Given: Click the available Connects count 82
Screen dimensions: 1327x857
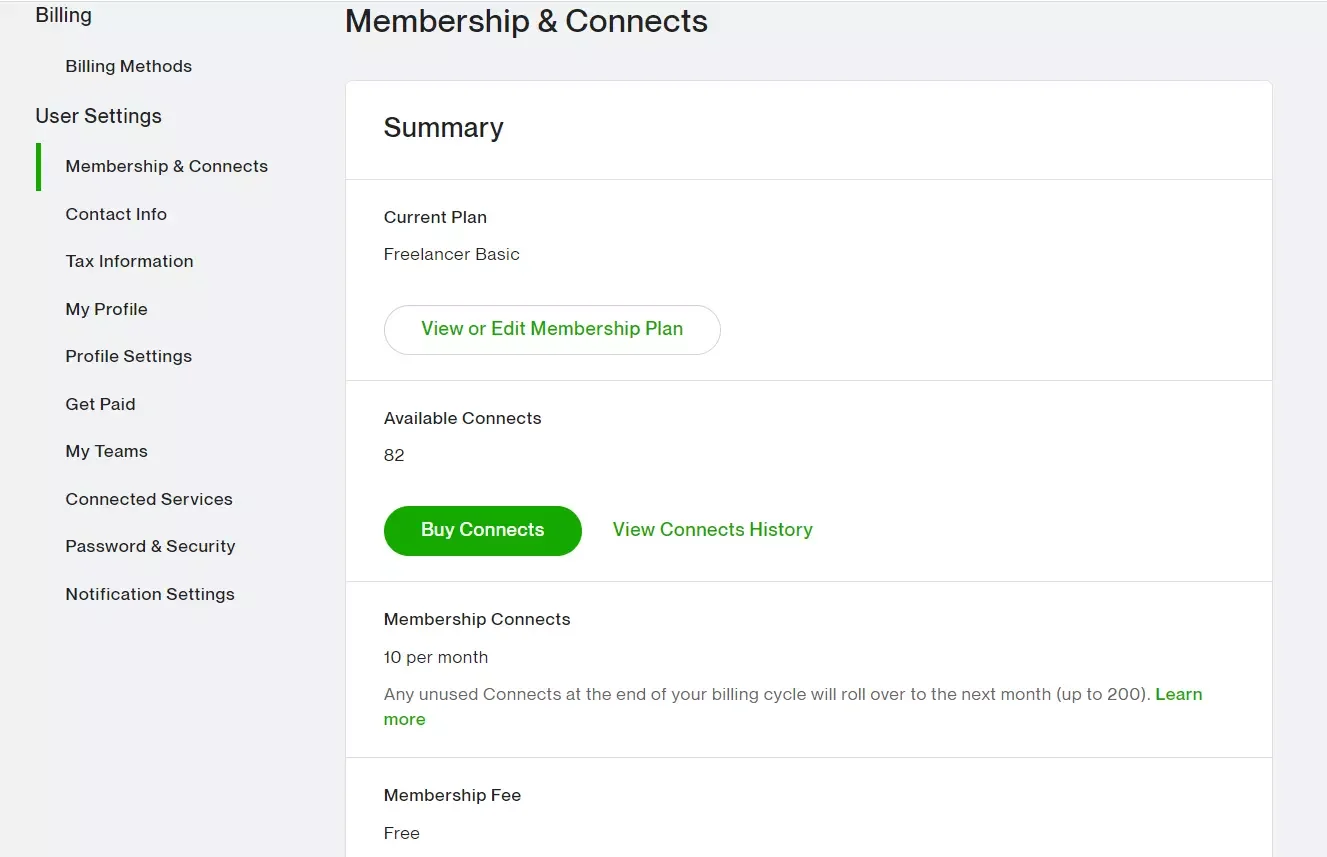Looking at the screenshot, I should pos(394,455).
